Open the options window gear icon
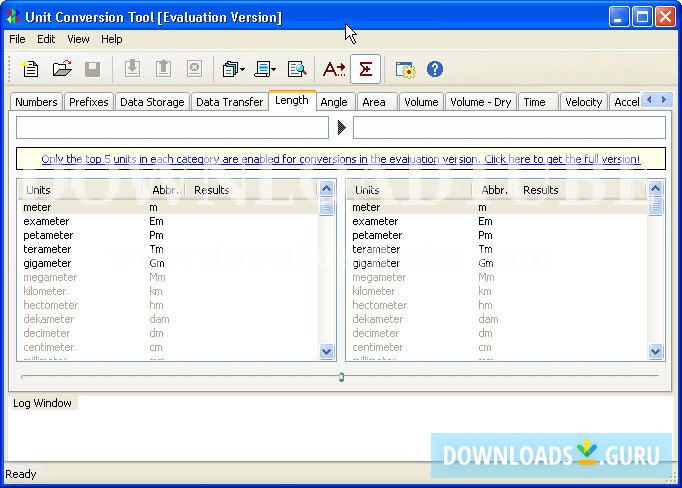Viewport: 682px width, 488px height. point(405,70)
